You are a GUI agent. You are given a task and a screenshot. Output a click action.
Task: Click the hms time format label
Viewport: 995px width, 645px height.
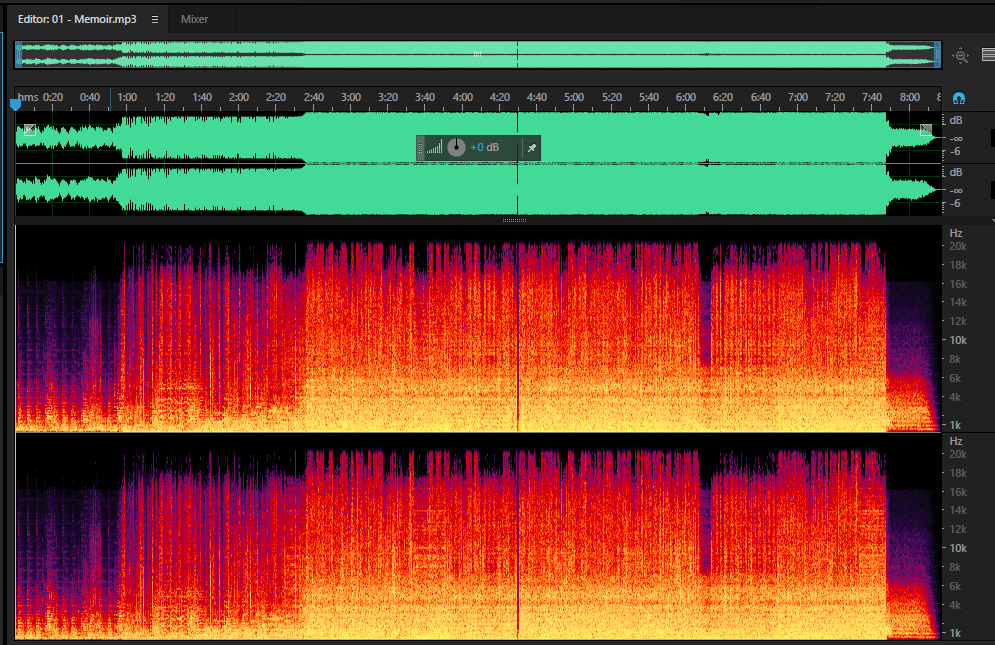click(x=28, y=97)
